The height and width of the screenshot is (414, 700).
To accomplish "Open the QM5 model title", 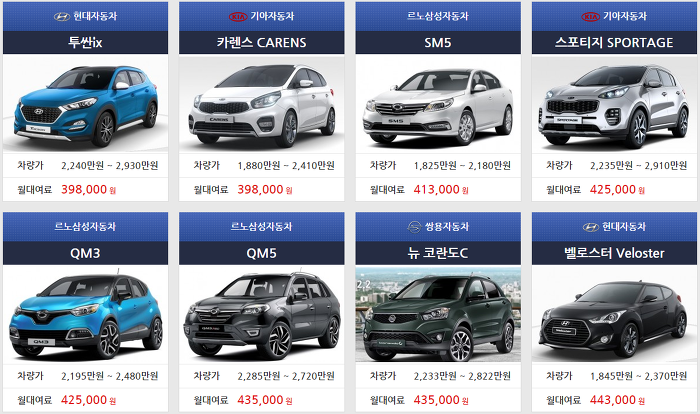I will (x=262, y=253).
